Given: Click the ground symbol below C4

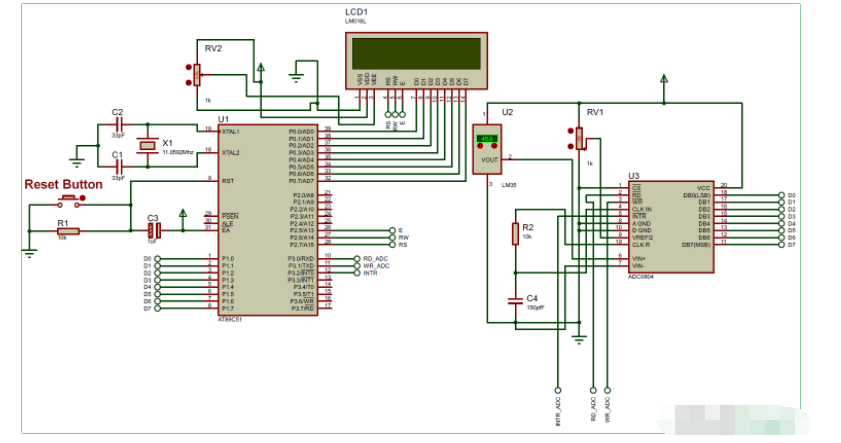Looking at the screenshot, I should [579, 339].
